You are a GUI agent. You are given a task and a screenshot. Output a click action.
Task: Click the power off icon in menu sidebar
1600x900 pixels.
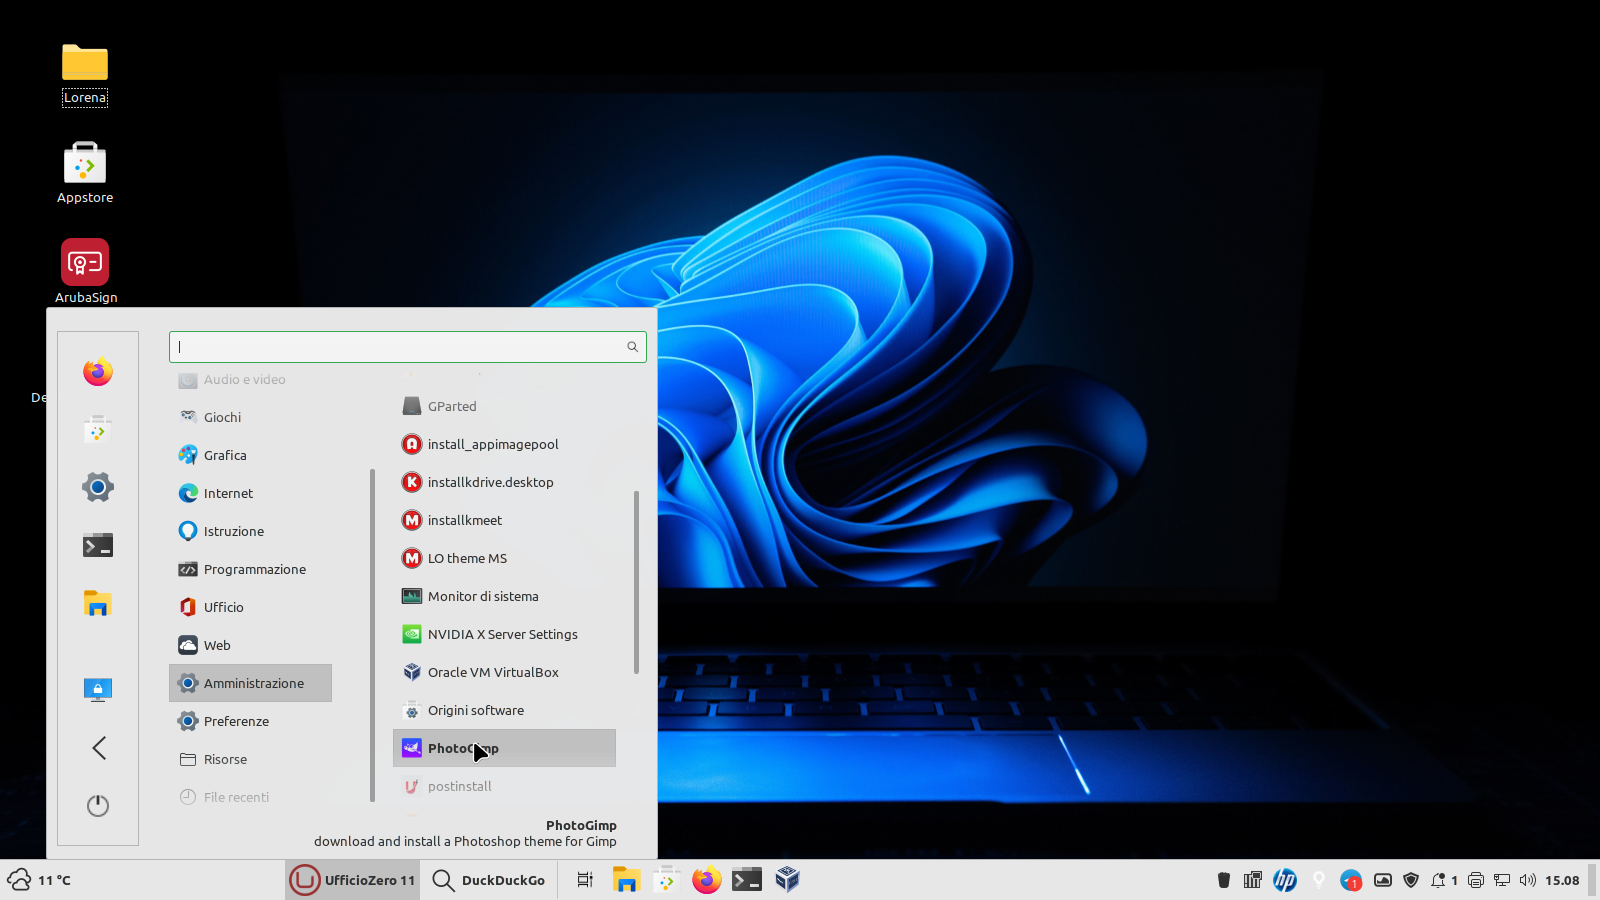pos(98,806)
